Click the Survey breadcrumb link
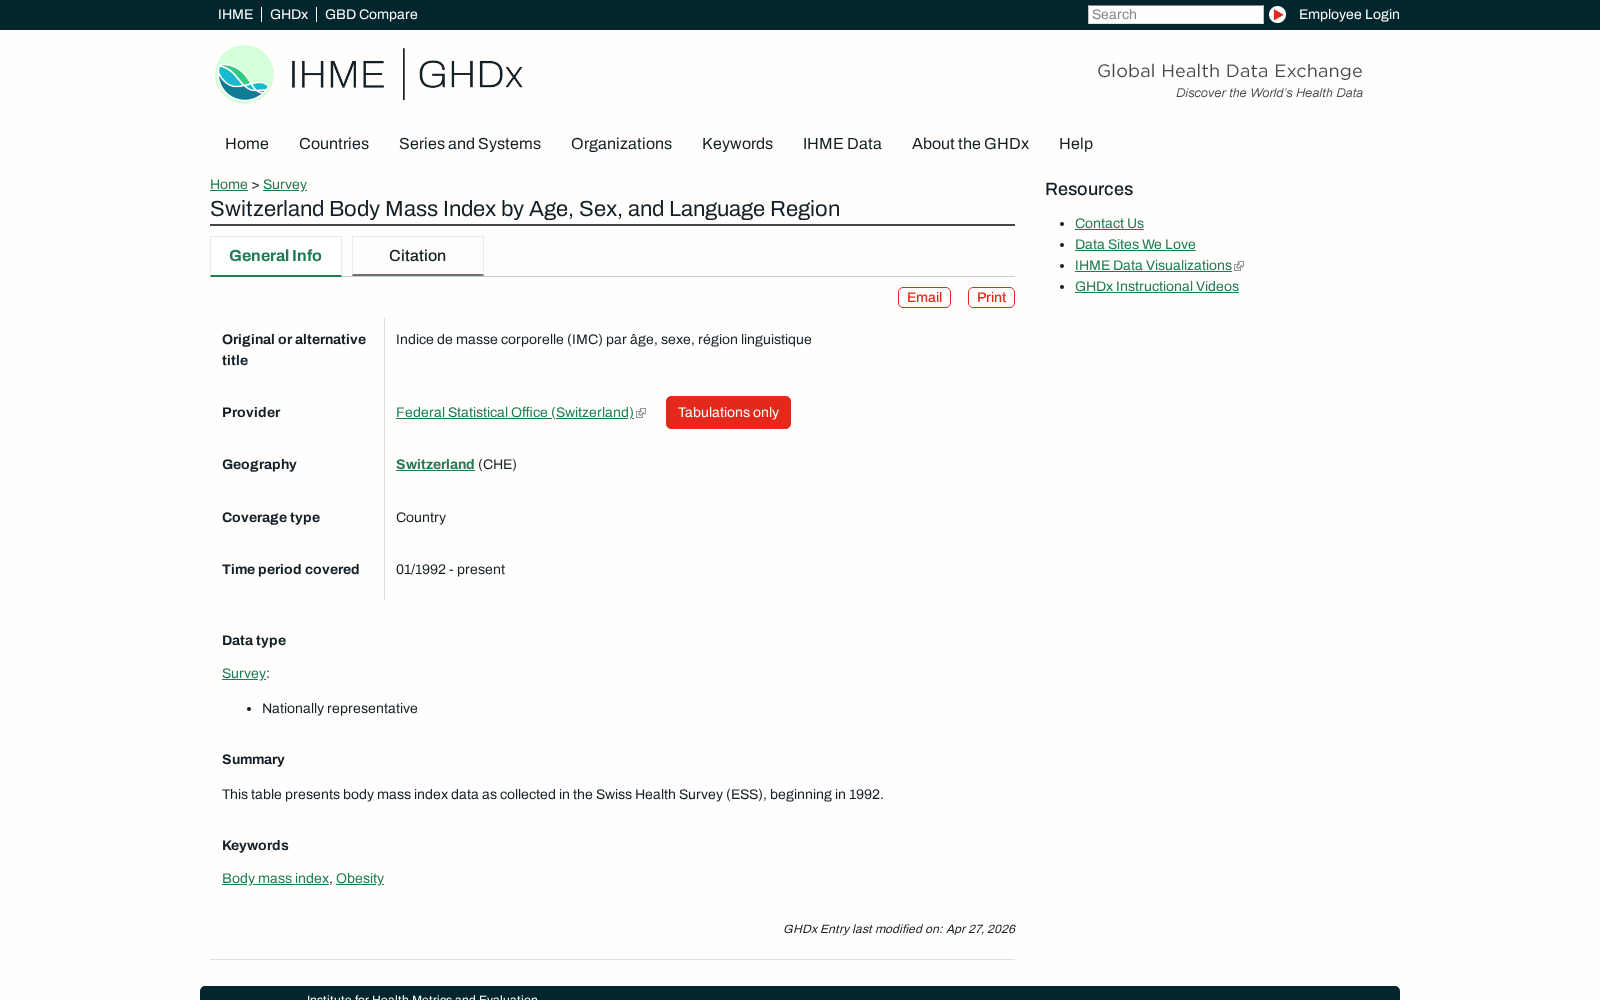 (x=285, y=184)
